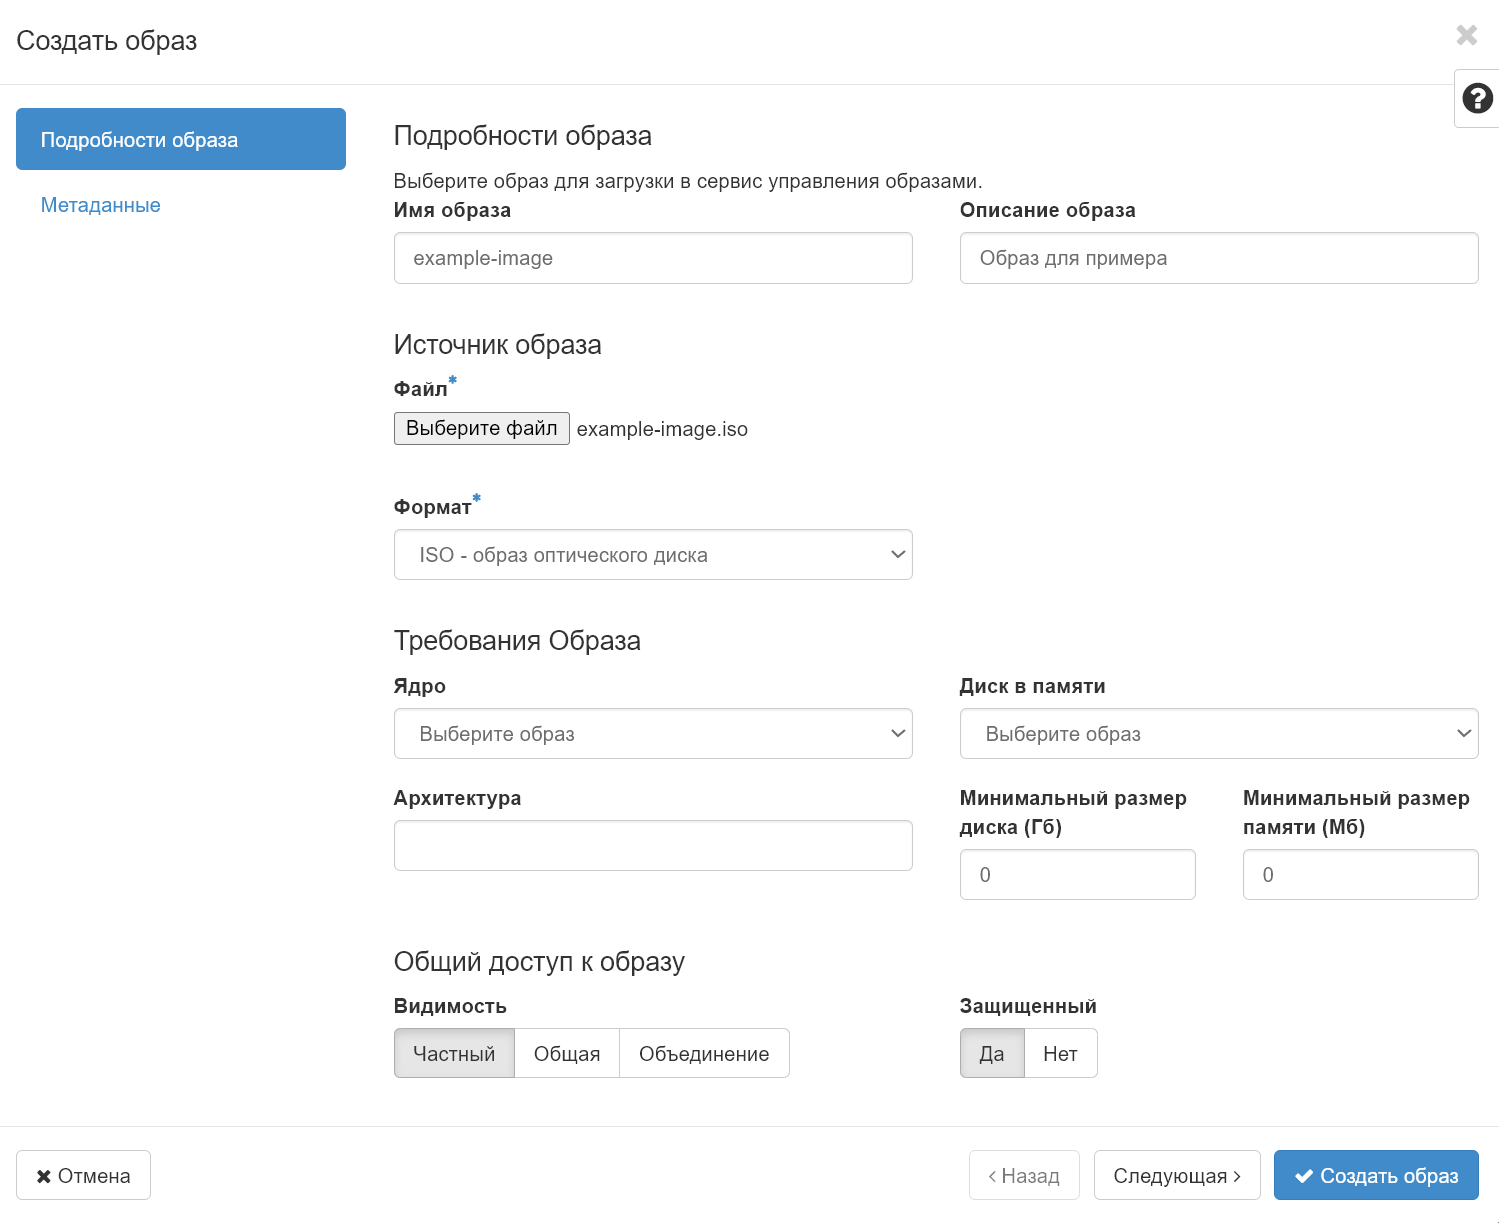Select Объединение visibility option

click(704, 1053)
